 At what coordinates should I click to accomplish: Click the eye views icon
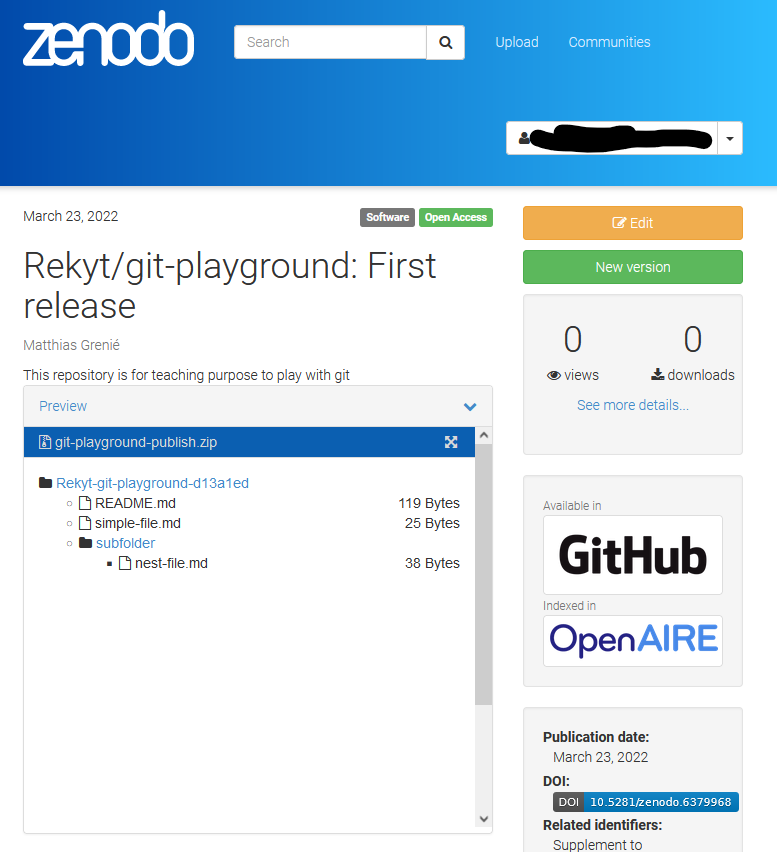tap(554, 375)
